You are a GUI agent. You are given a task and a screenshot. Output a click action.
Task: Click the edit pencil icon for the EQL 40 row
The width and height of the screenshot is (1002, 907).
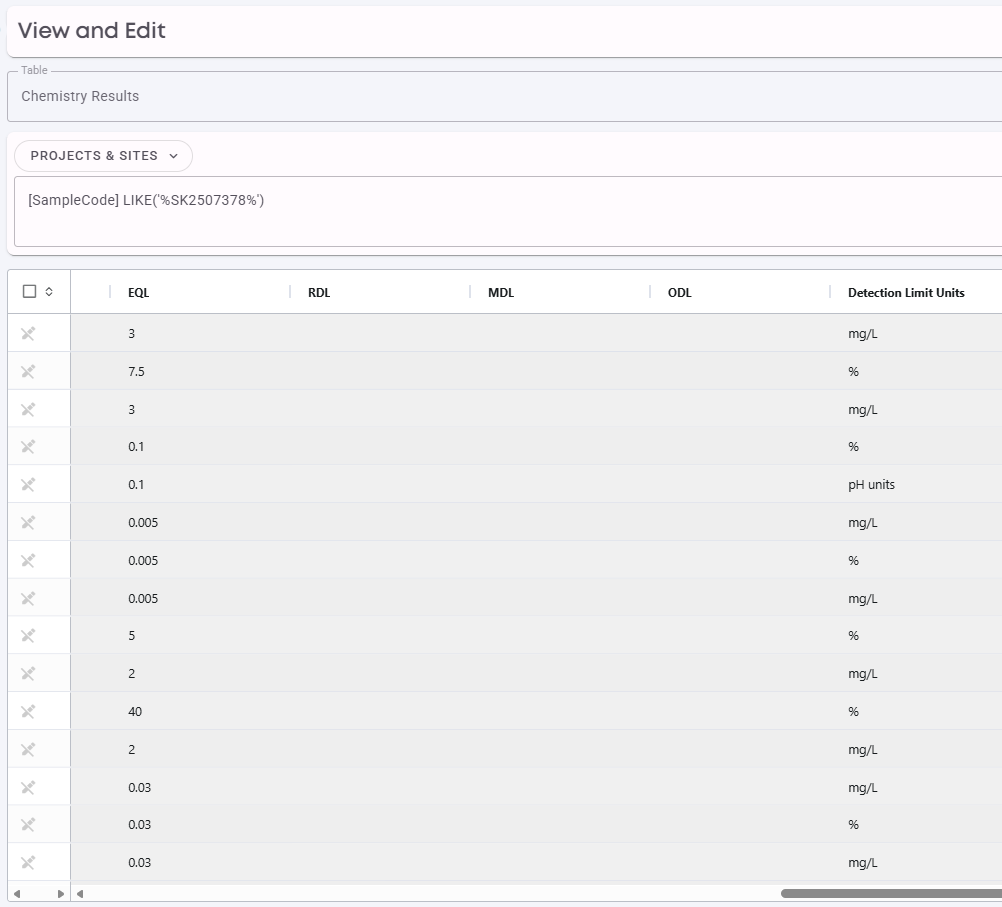(x=28, y=711)
